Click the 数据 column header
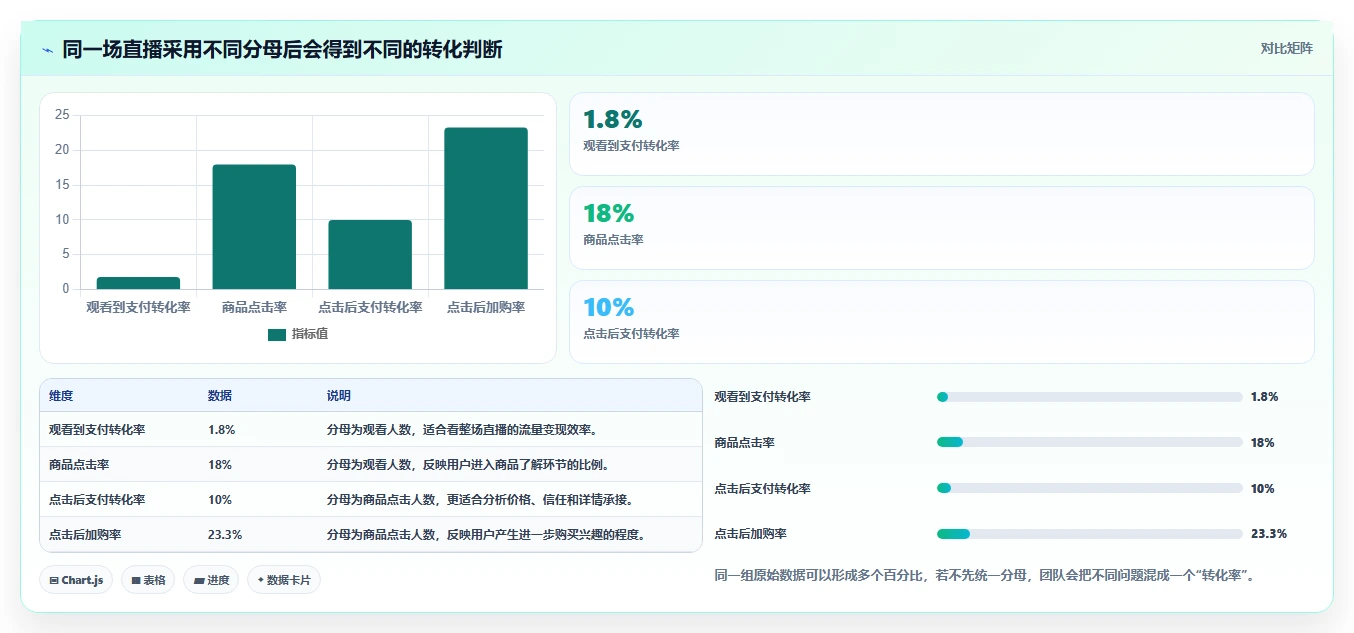1354x633 pixels. [220, 396]
